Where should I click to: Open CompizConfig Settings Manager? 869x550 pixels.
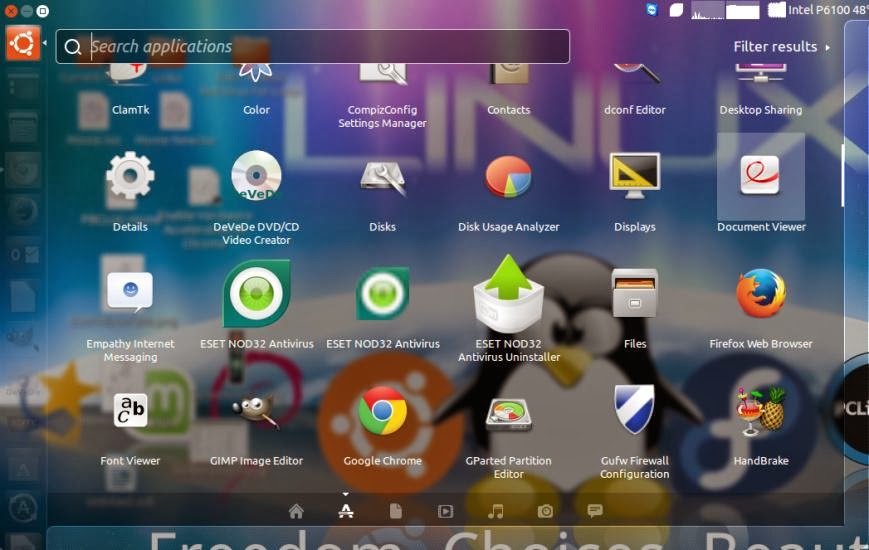coord(382,95)
